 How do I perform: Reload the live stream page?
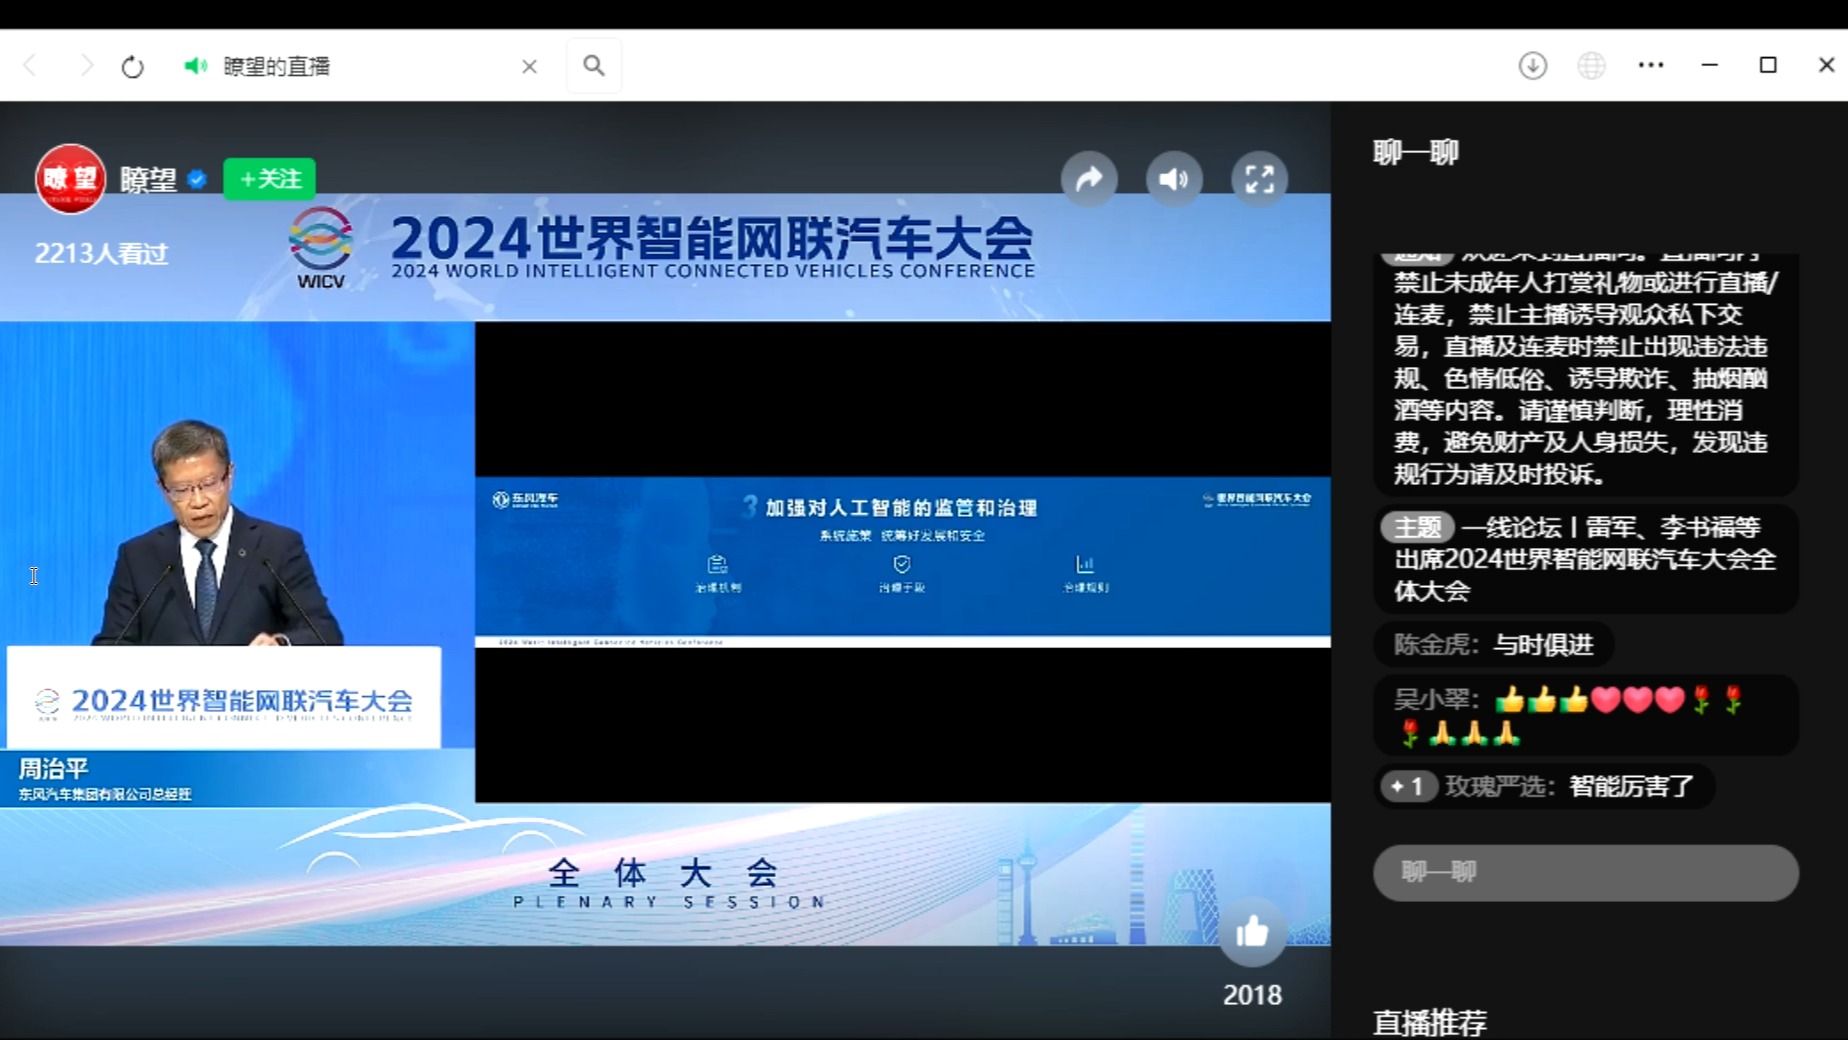tap(133, 67)
